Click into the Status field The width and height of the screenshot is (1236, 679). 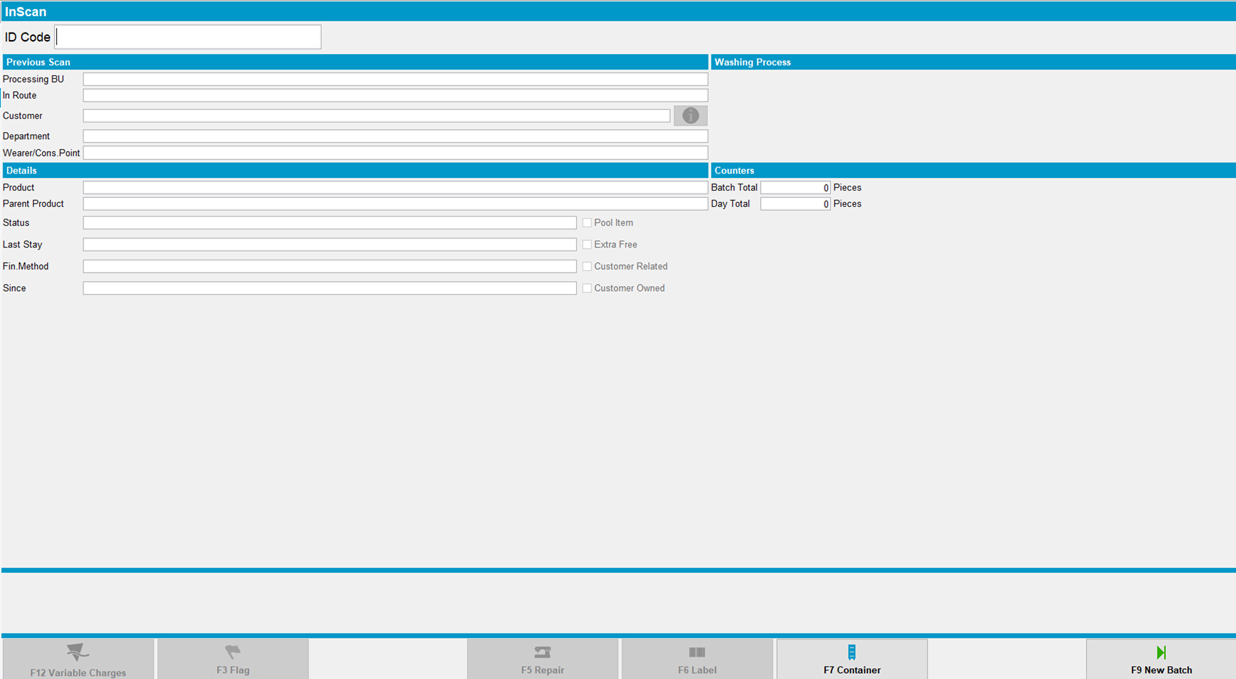click(x=329, y=223)
